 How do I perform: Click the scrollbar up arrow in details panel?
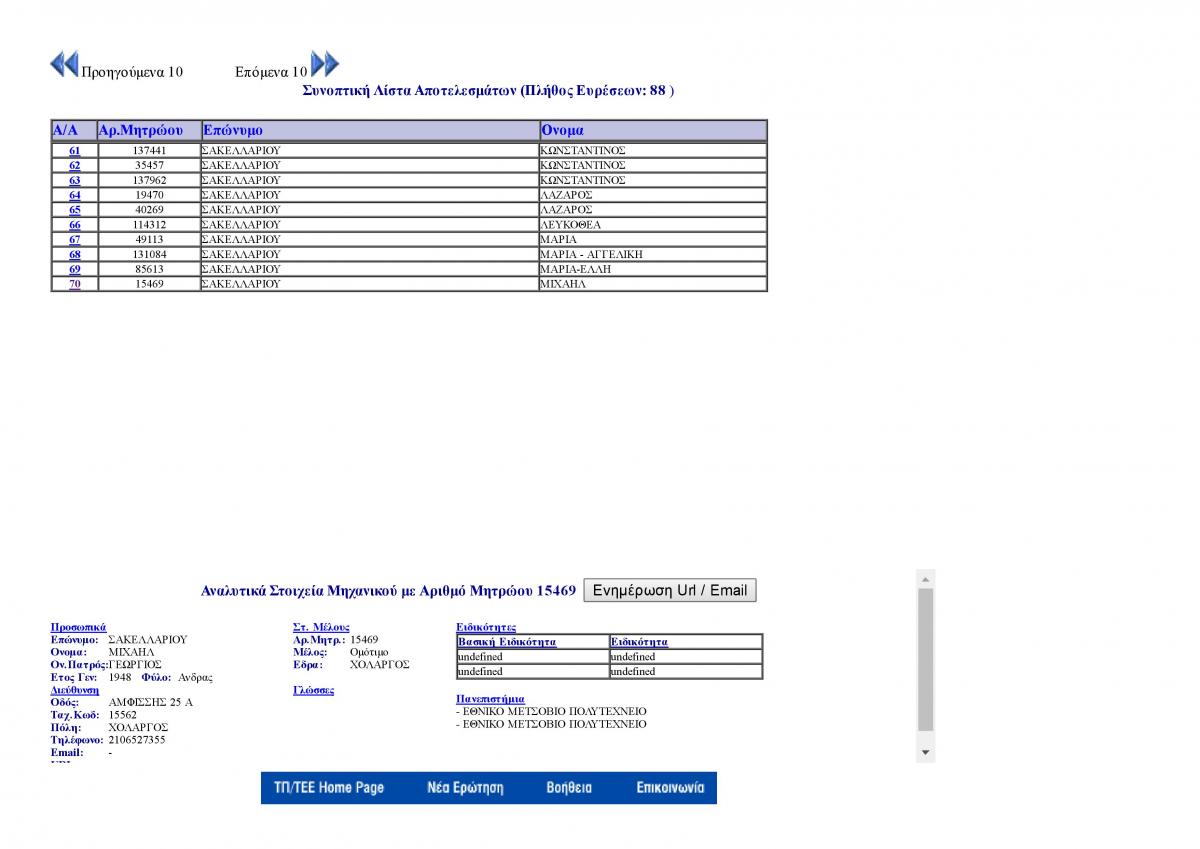tap(925, 579)
